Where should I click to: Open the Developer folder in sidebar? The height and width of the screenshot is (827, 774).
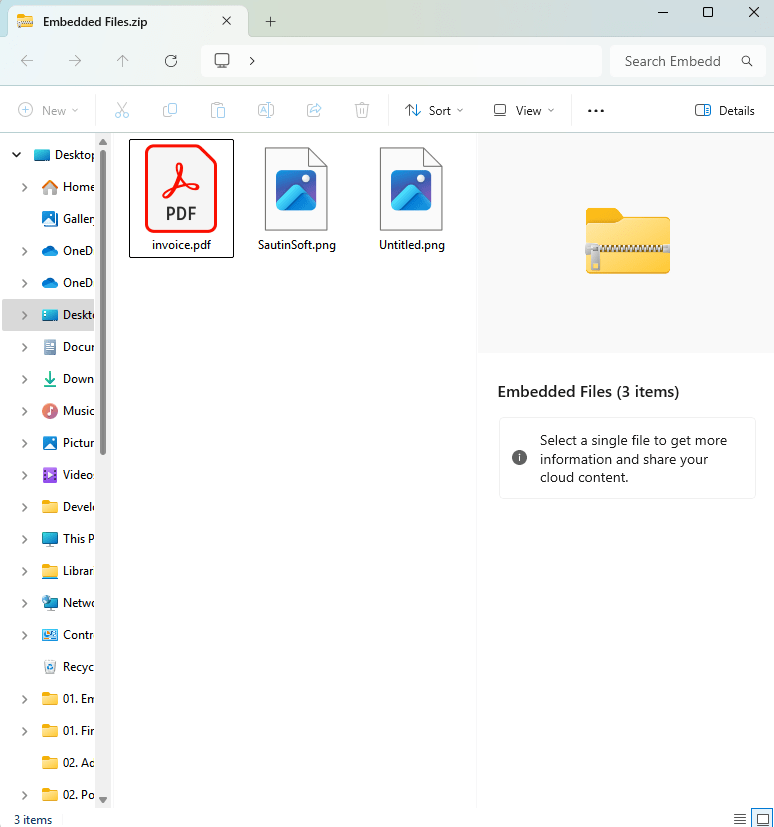pyautogui.click(x=67, y=507)
